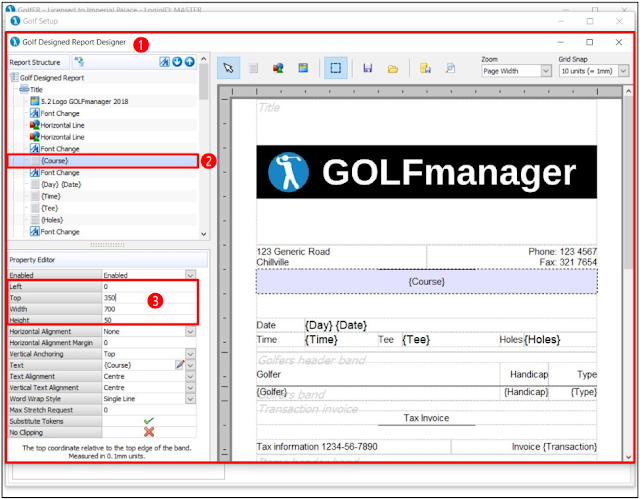Click the yellow export report icon
640x499 pixels.
click(425, 68)
